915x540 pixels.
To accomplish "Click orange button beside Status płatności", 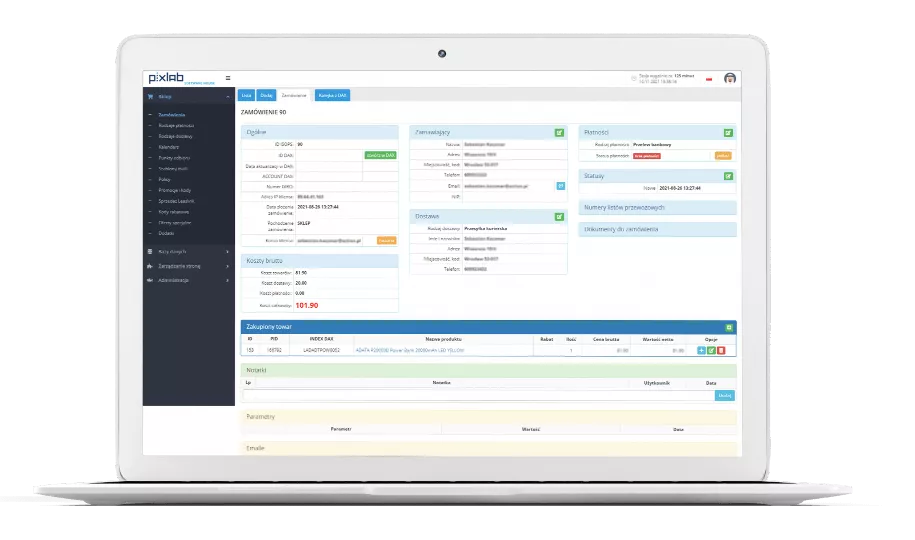I will (722, 156).
